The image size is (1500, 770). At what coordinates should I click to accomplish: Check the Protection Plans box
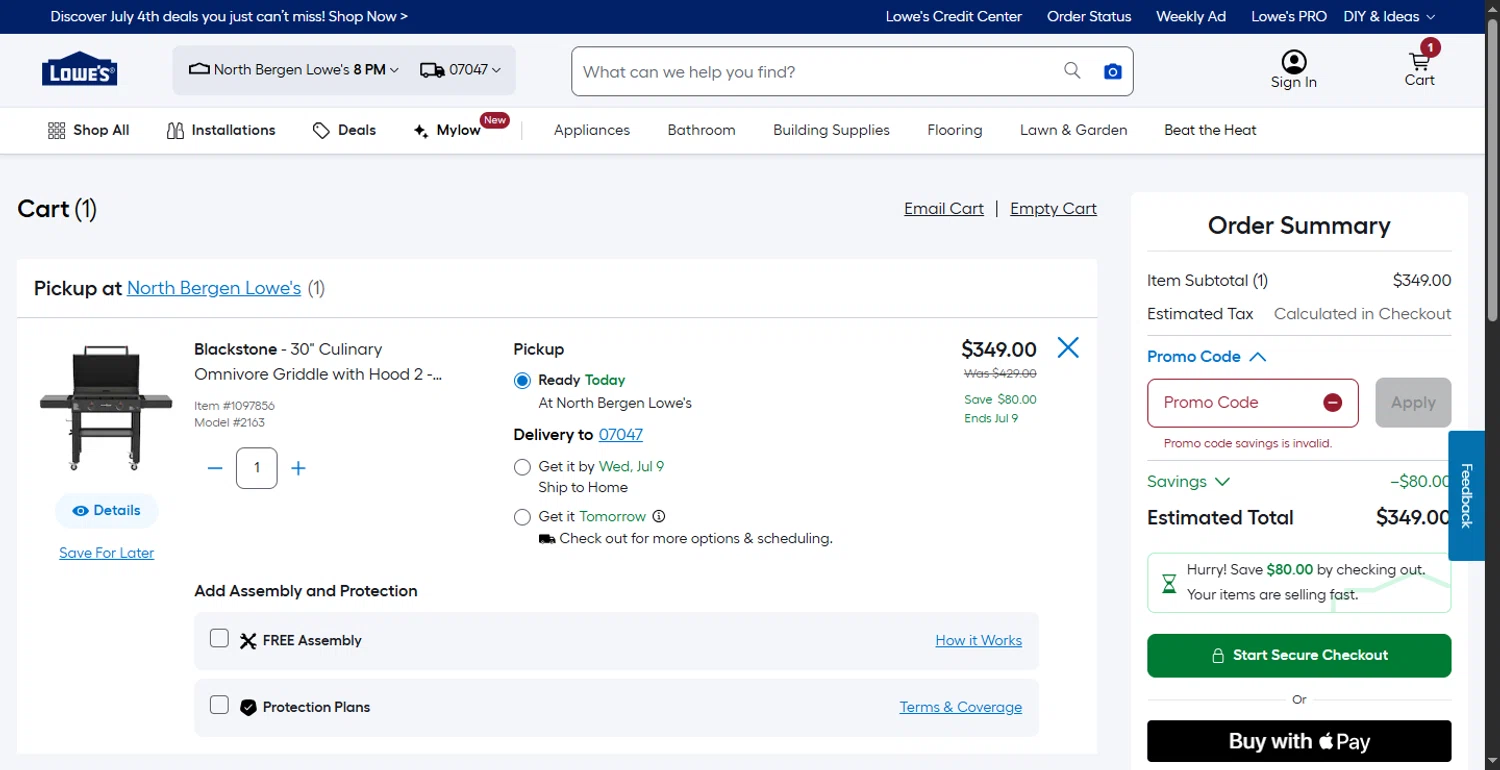(219, 705)
